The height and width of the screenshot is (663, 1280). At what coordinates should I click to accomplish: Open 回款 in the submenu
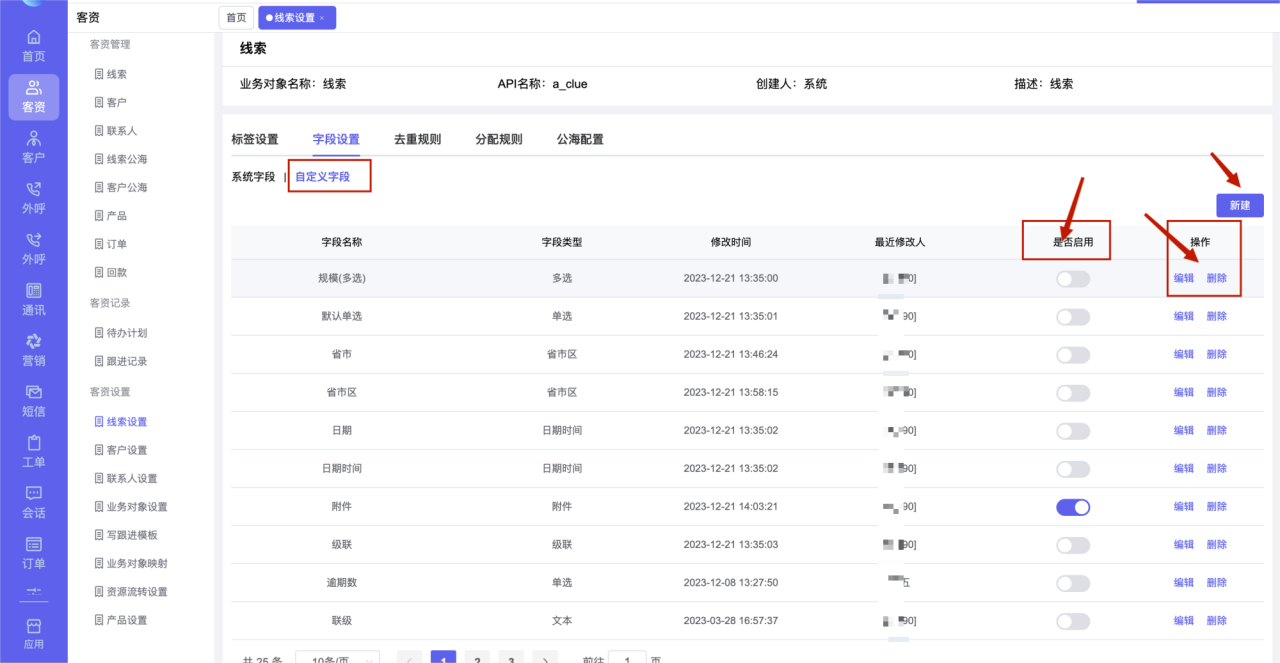110,272
